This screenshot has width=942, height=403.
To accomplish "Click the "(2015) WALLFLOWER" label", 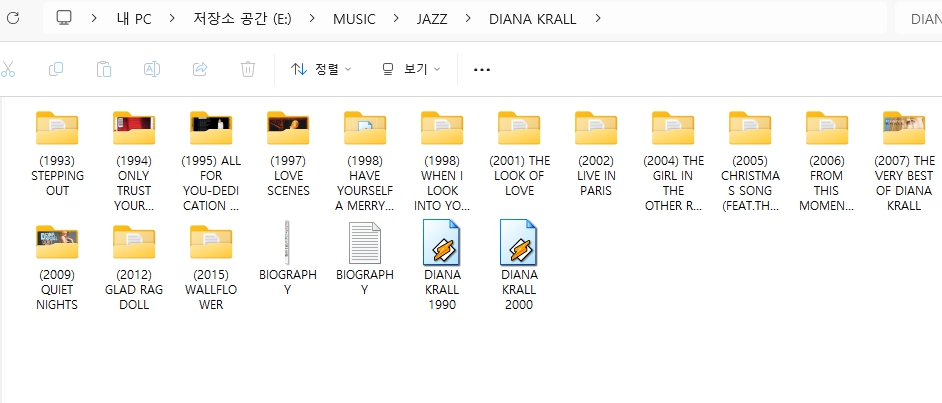I will coord(211,289).
